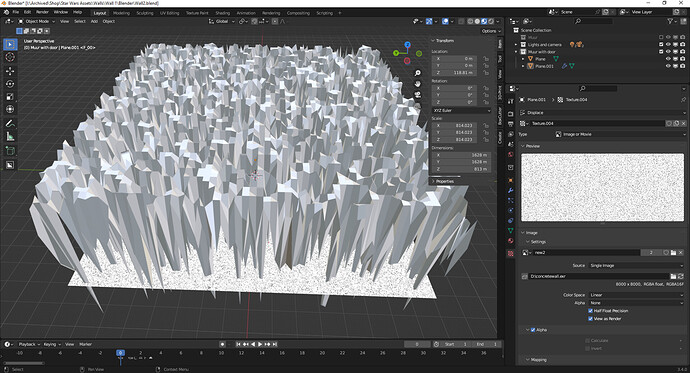Enable the Muur collection checkbox
This screenshot has width=690, height=373.
point(661,37)
